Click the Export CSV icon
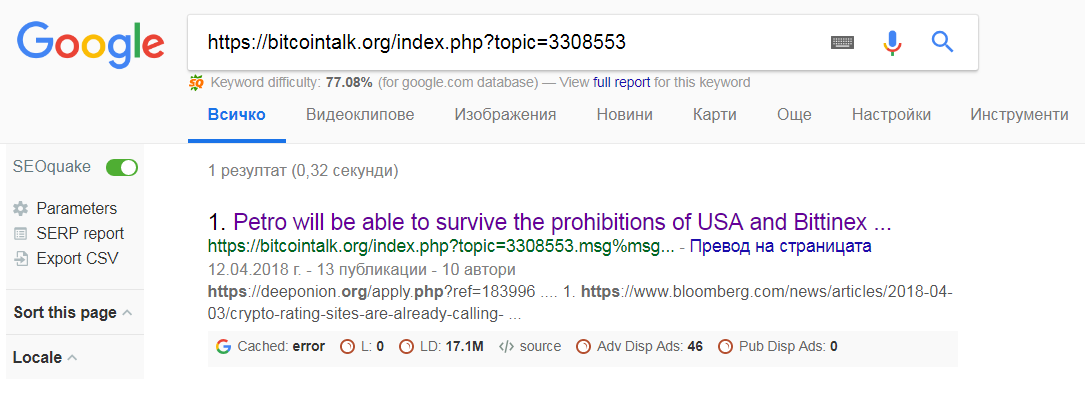1085x393 pixels. pyautogui.click(x=21, y=259)
